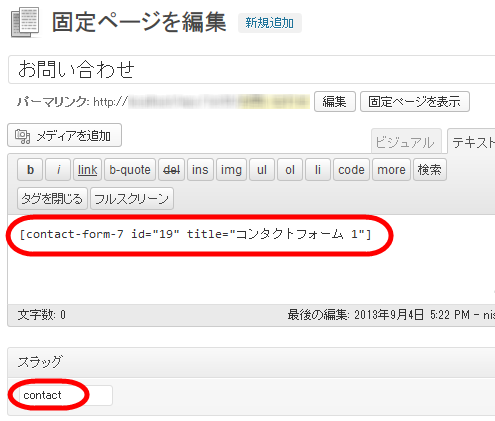Click the bold 'b' quicktag button
495x421 pixels.
pos(30,170)
